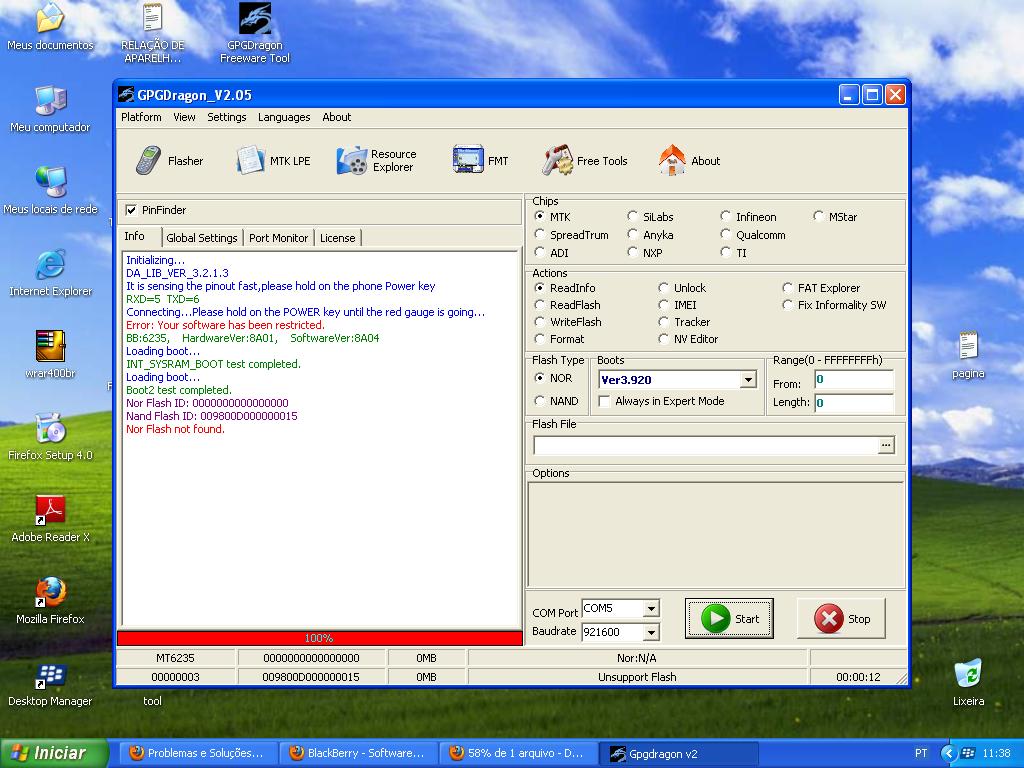Image resolution: width=1024 pixels, height=768 pixels.
Task: Switch to the License tab
Action: point(338,238)
